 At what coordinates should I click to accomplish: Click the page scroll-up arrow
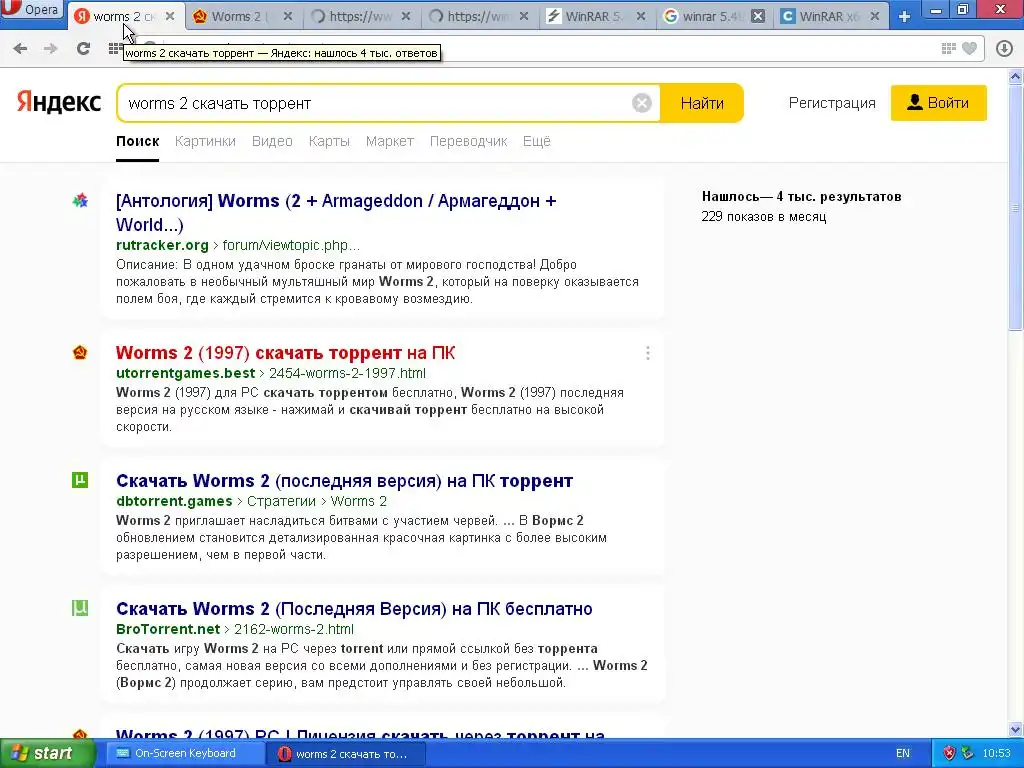tap(1016, 77)
